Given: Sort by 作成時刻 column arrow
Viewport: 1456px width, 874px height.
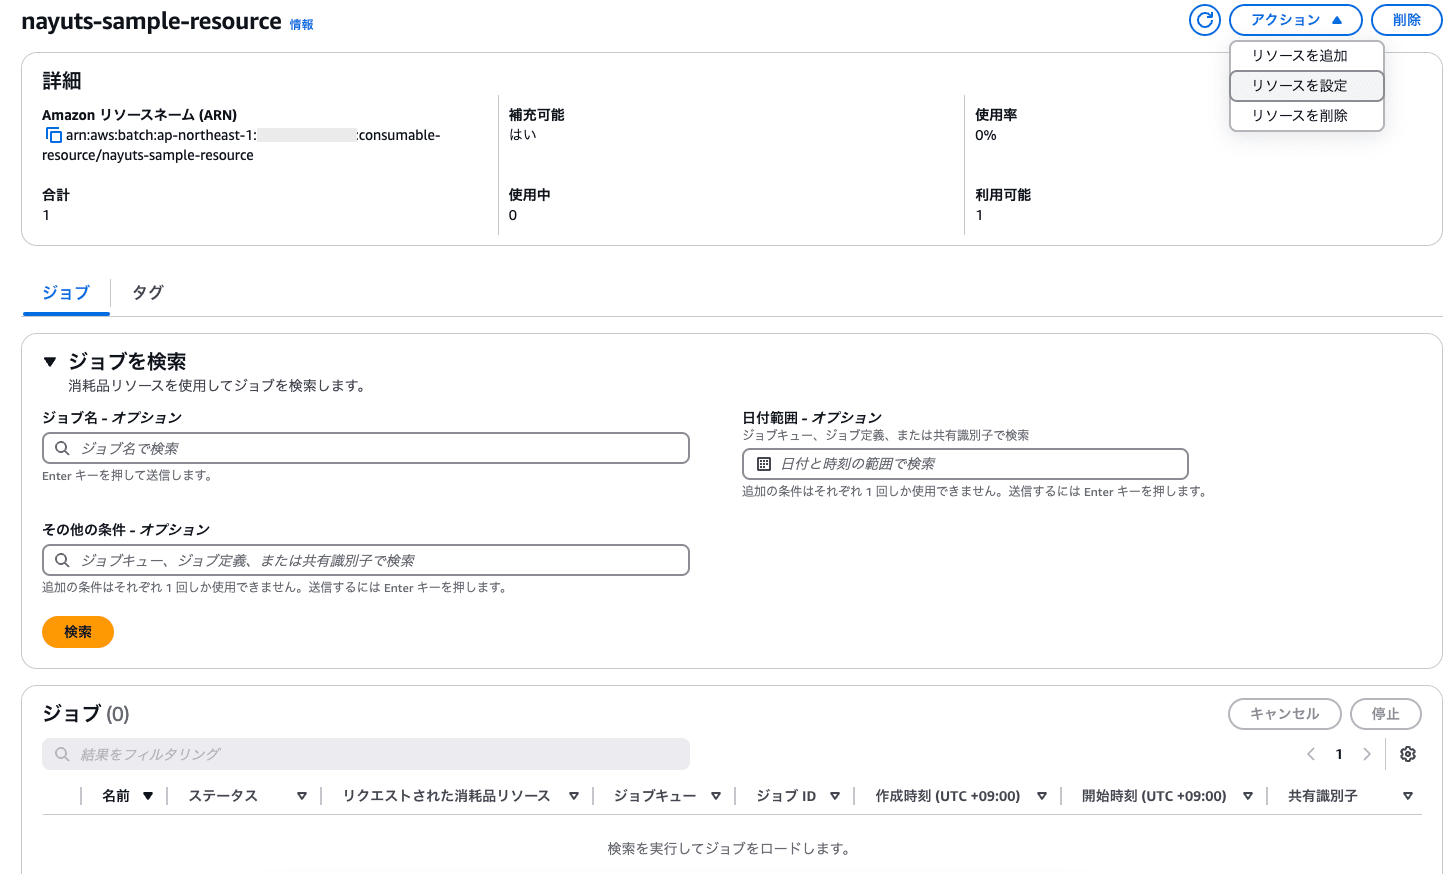Looking at the screenshot, I should [x=1042, y=796].
